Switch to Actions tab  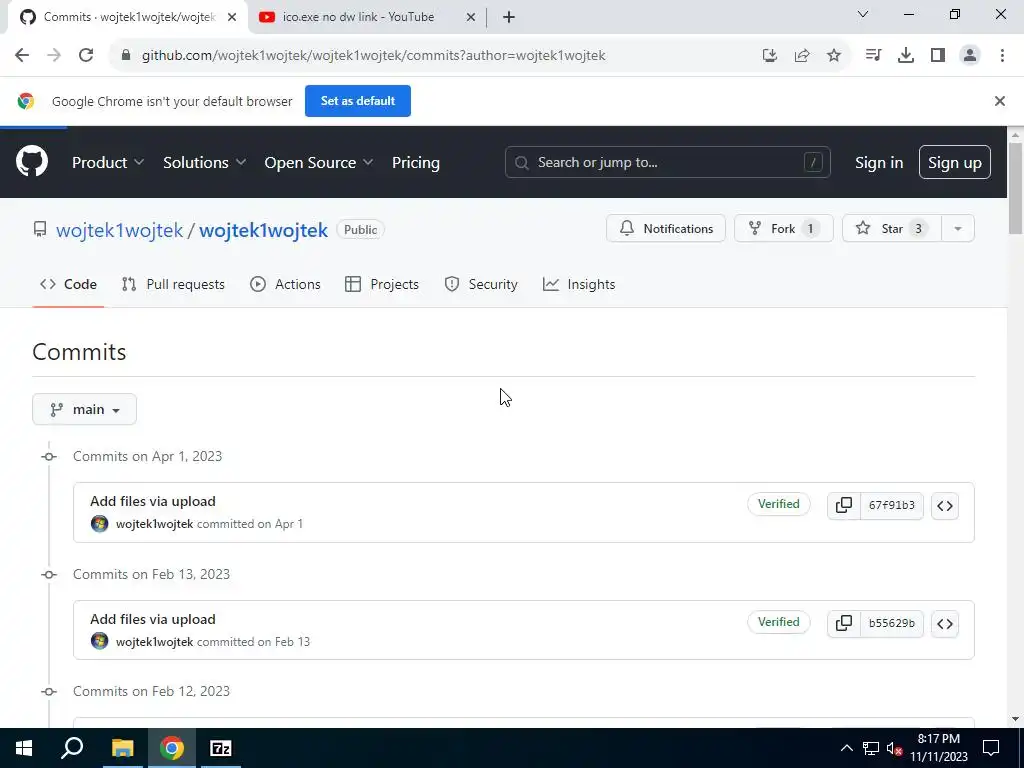pyautogui.click(x=285, y=285)
